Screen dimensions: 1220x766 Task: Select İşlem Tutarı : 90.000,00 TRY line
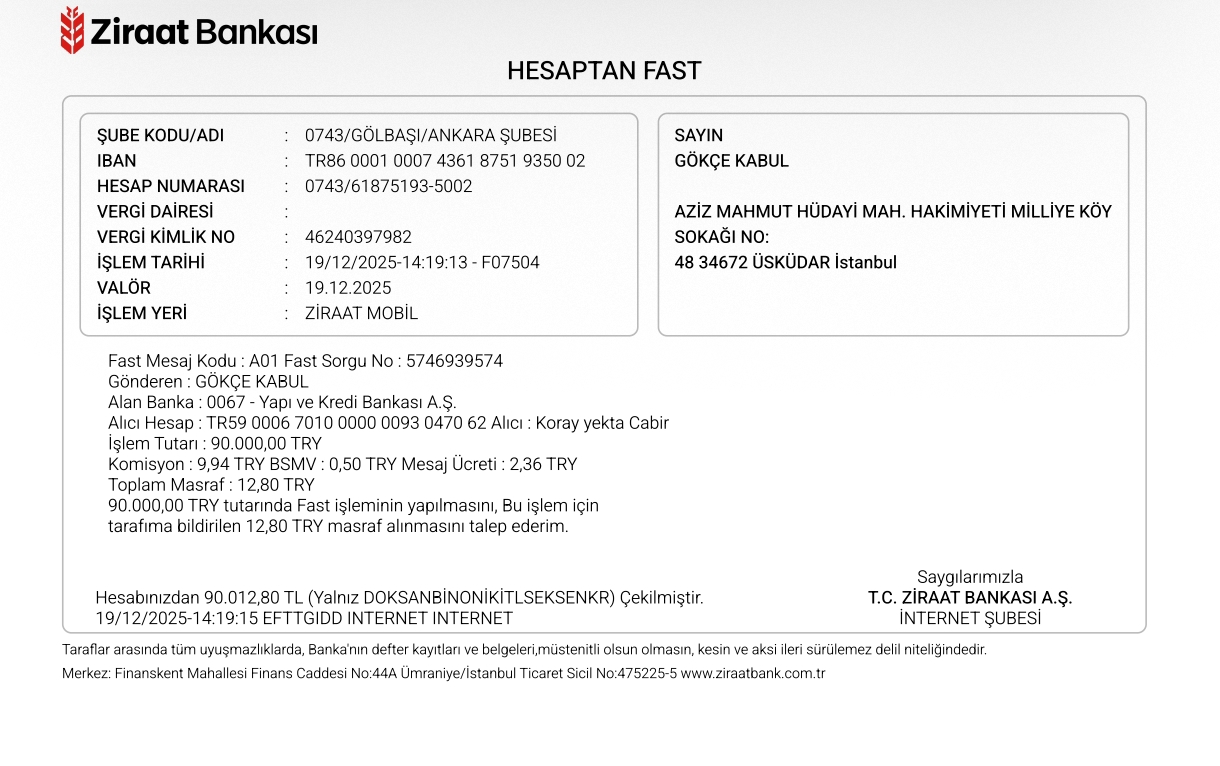(215, 444)
